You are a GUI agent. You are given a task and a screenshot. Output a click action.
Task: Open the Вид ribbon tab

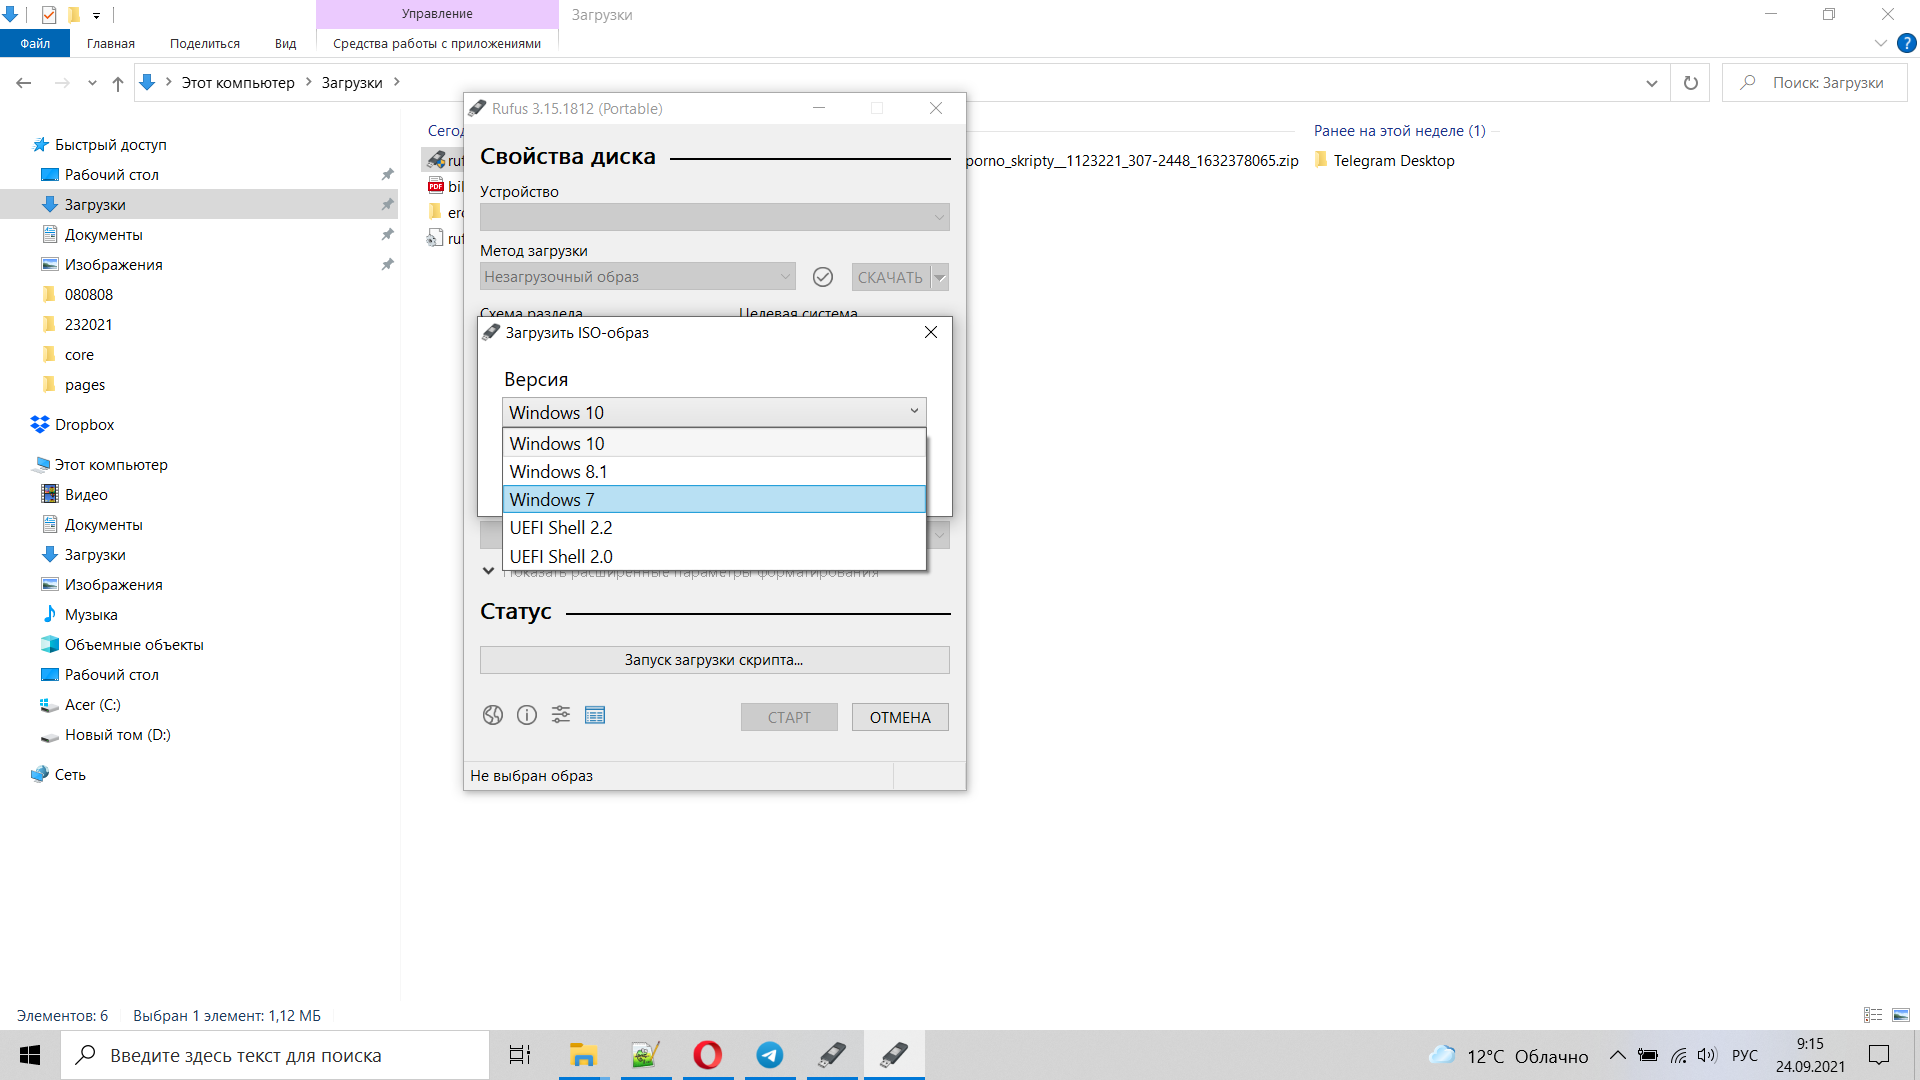285,44
